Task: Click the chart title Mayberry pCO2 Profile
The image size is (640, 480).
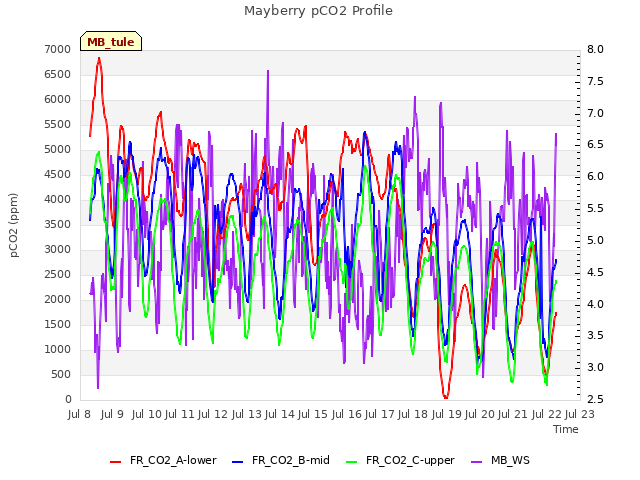Action: pyautogui.click(x=318, y=11)
